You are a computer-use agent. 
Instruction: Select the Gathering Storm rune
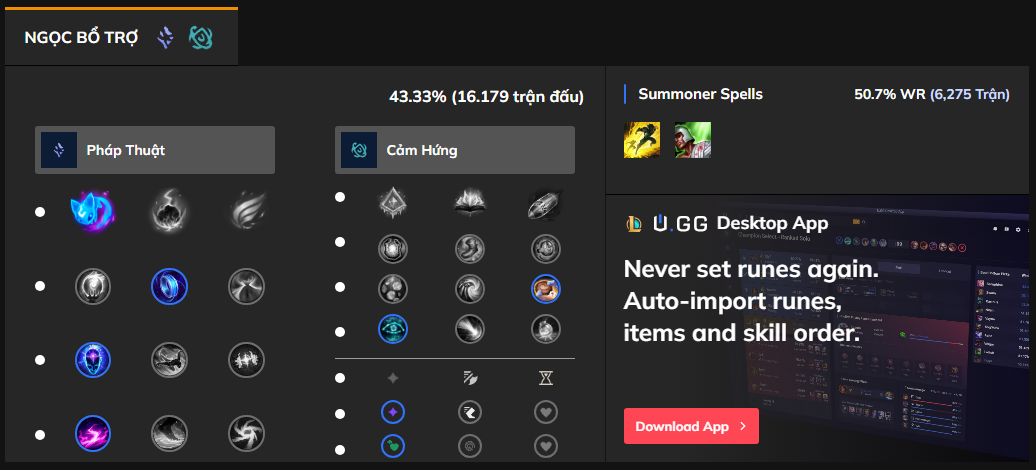245,433
